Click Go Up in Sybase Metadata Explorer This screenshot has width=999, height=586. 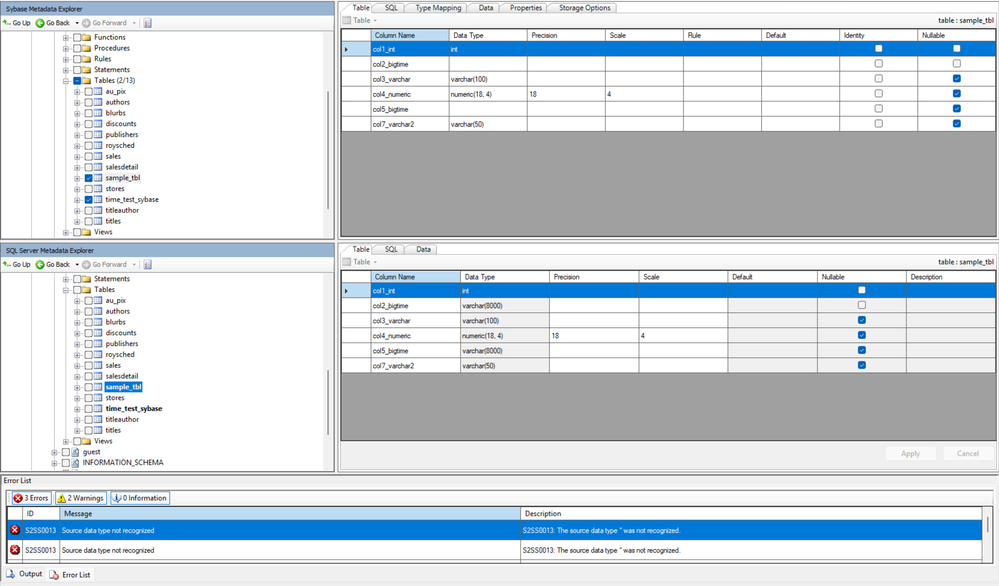[17, 23]
